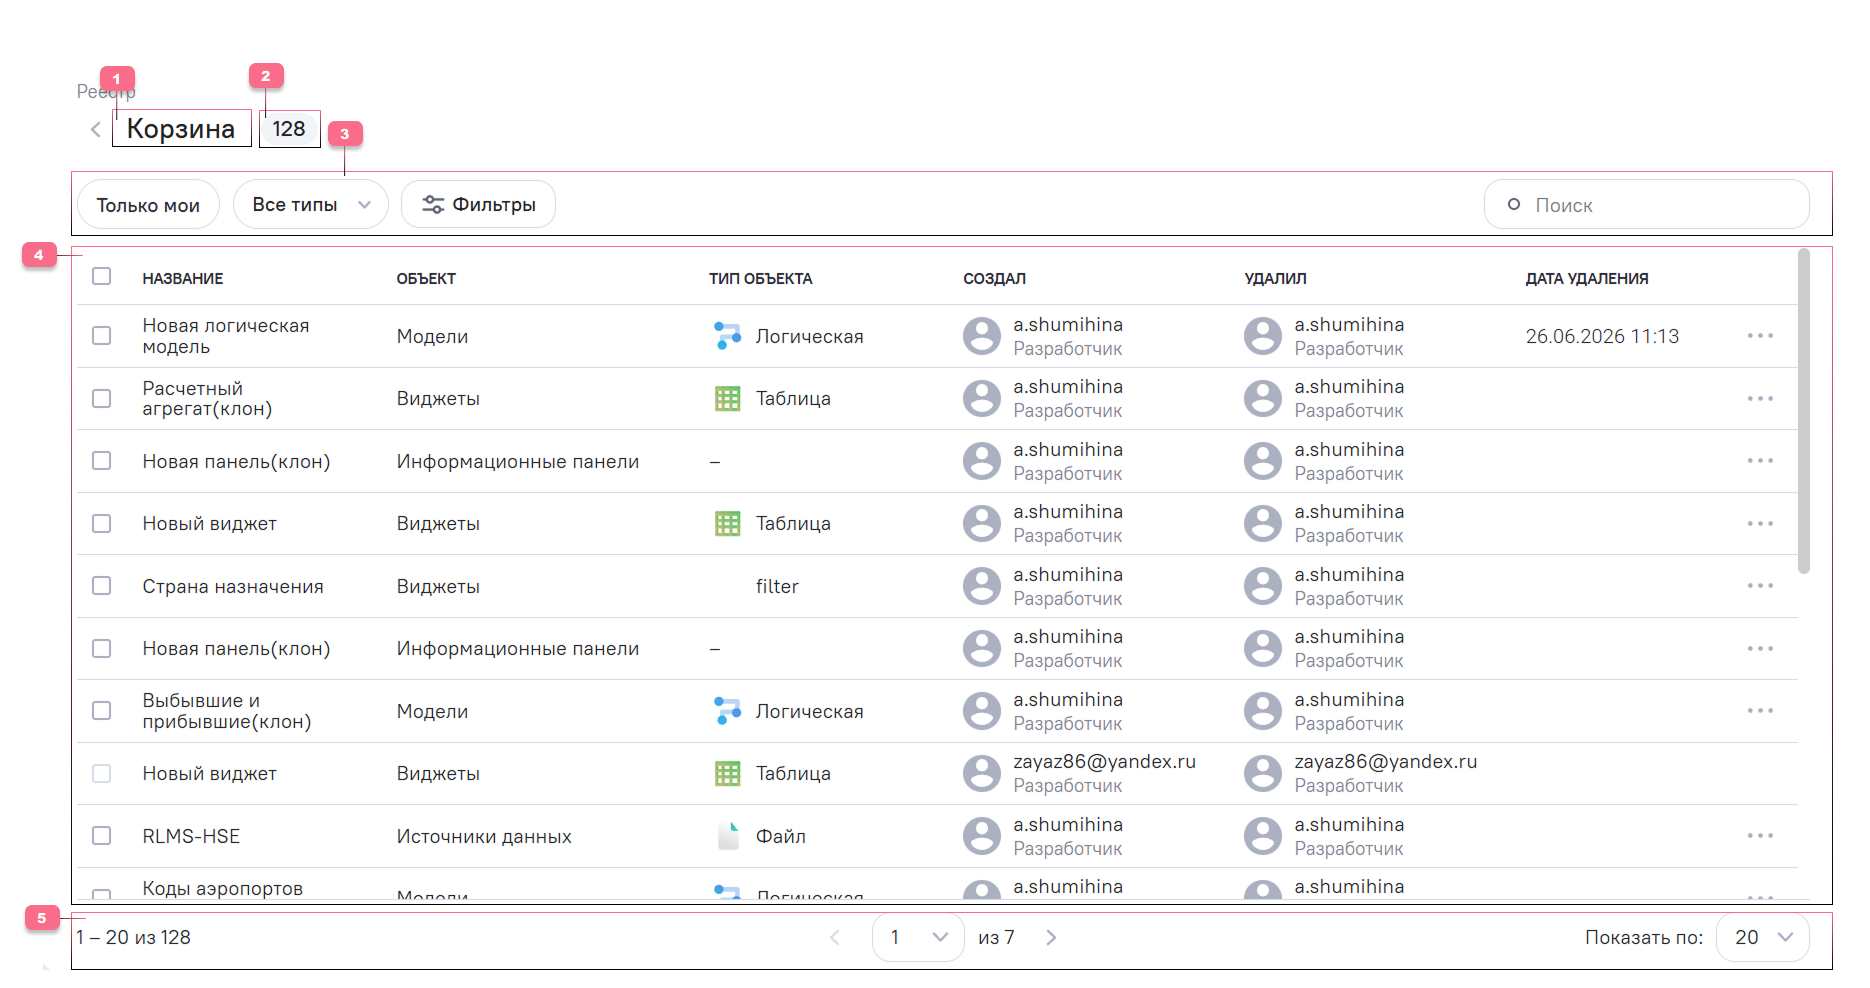Click the Реестр breadcrumb link
Image resolution: width=1870 pixels, height=988 pixels.
[106, 92]
